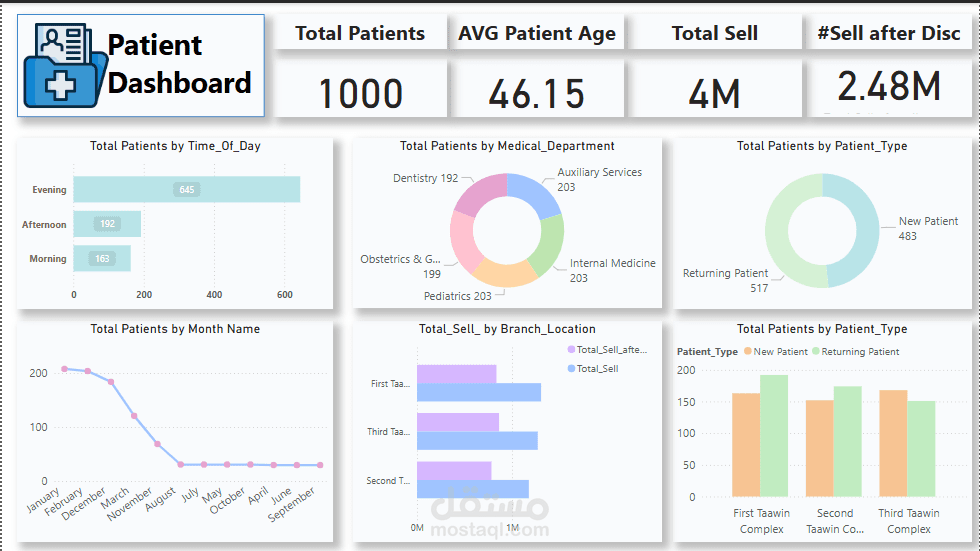Screen dimensions: 980x551
Task: Click the Total_Sell legend marker dot
Action: point(571,369)
